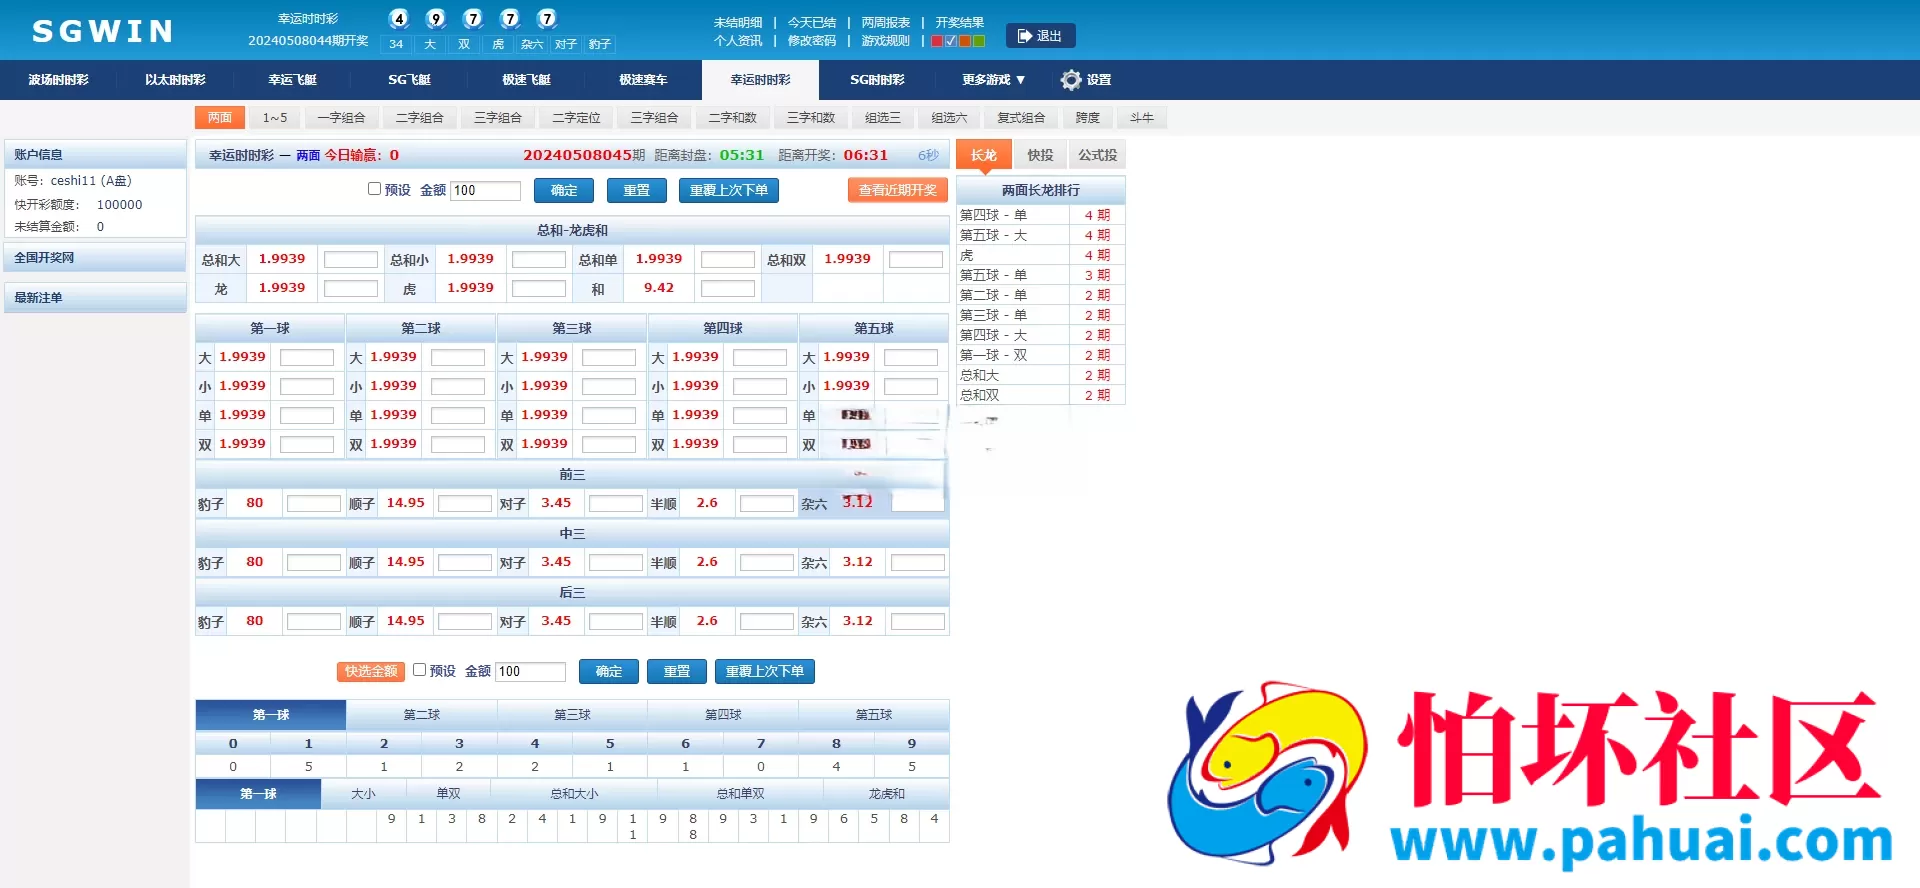Click the 退出 logout button
The image size is (1920, 888).
tap(1040, 36)
